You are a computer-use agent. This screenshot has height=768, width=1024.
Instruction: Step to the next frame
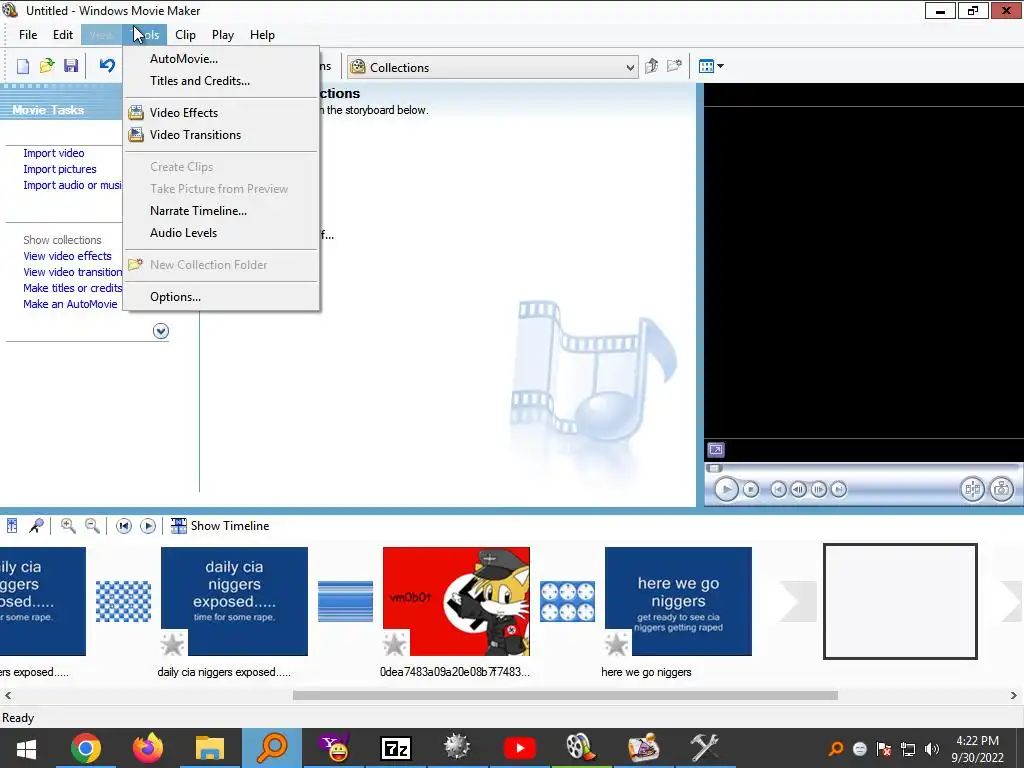pos(818,489)
